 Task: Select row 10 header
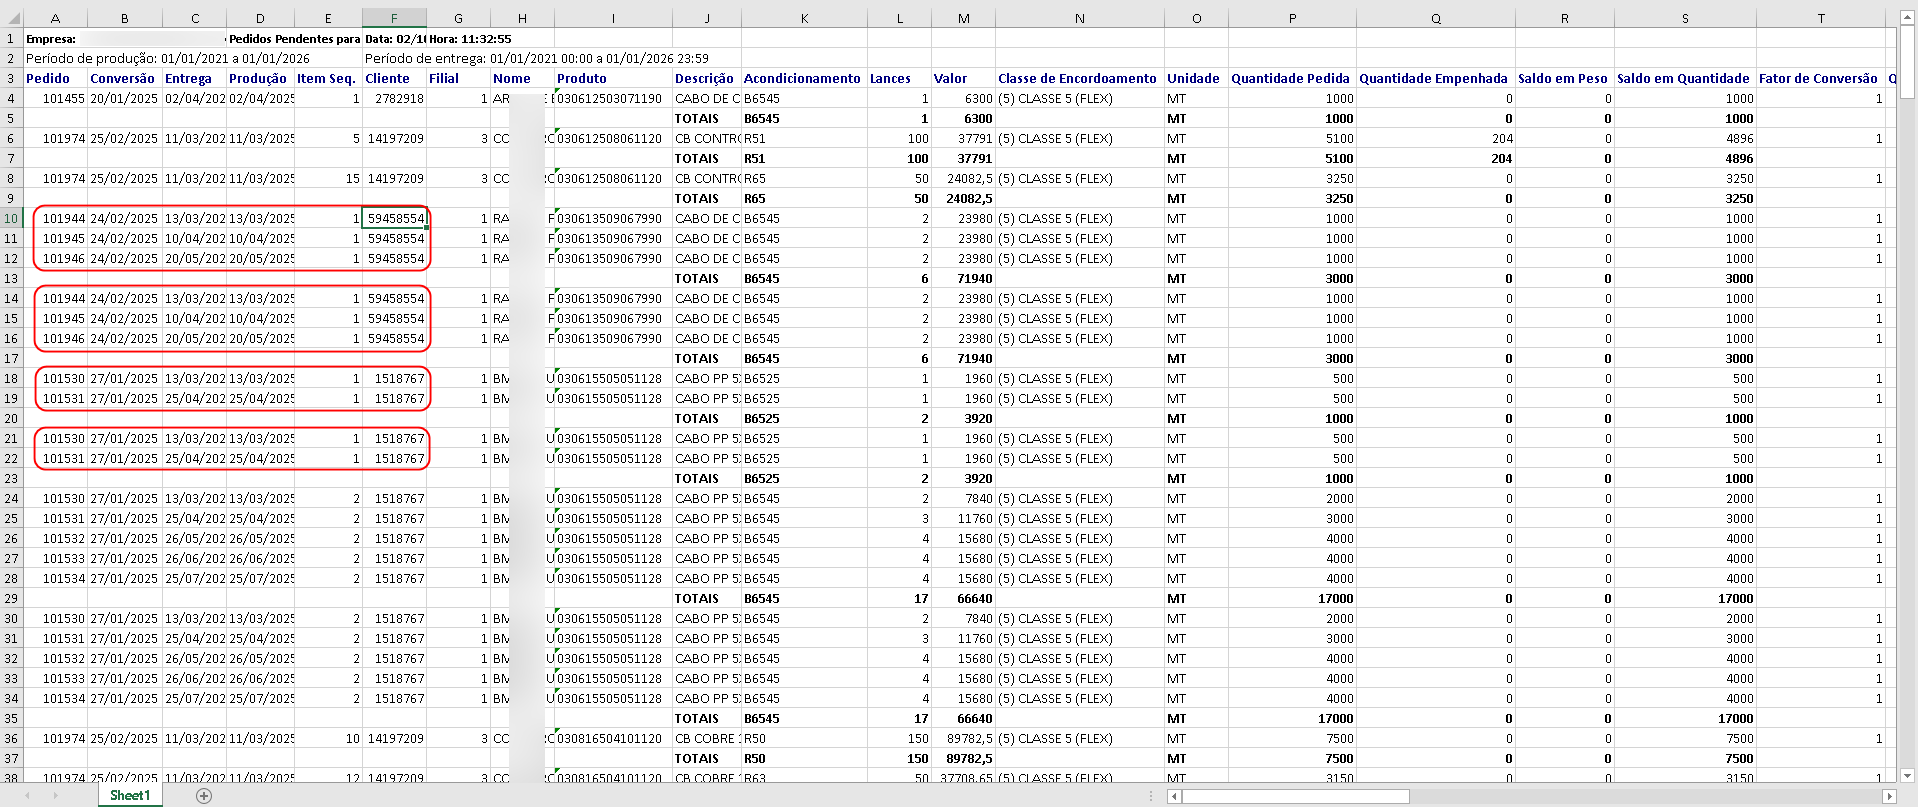click(x=11, y=218)
